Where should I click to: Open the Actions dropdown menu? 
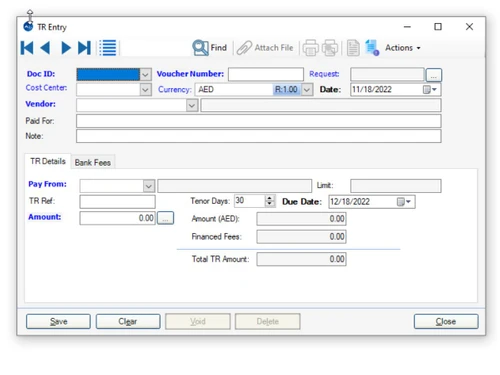click(403, 48)
